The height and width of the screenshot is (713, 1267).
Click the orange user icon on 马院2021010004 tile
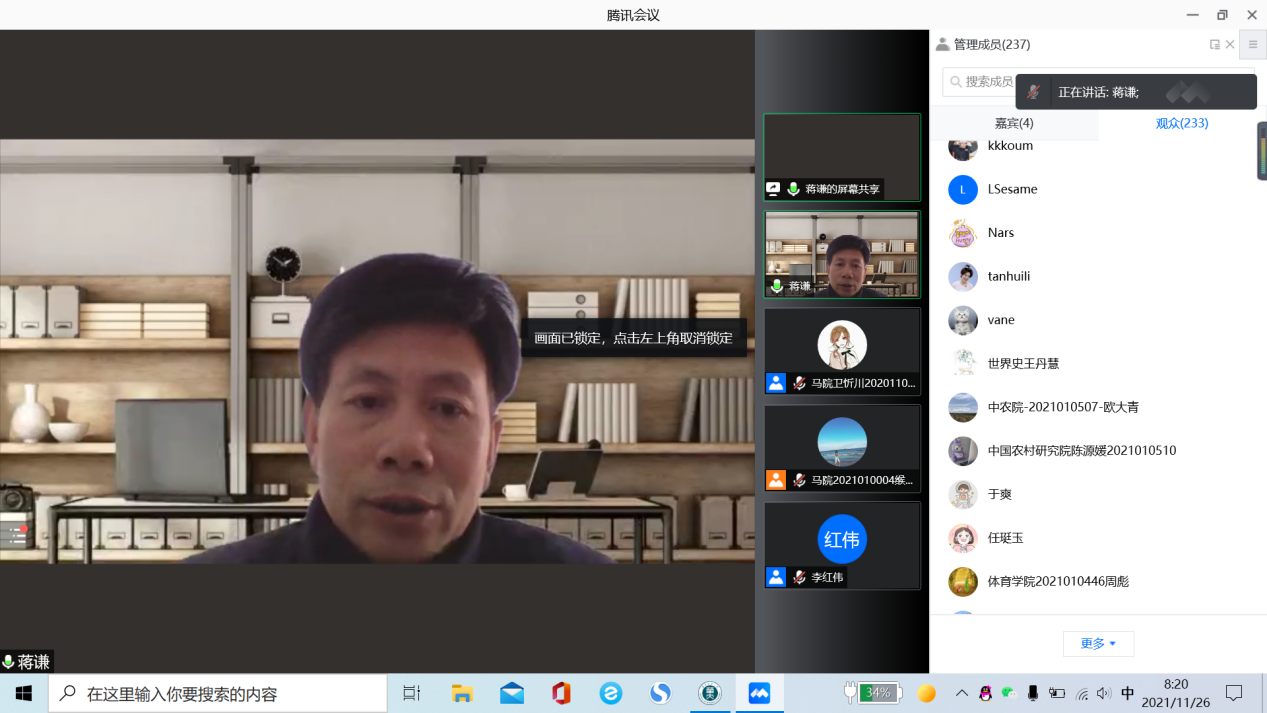pyautogui.click(x=775, y=480)
